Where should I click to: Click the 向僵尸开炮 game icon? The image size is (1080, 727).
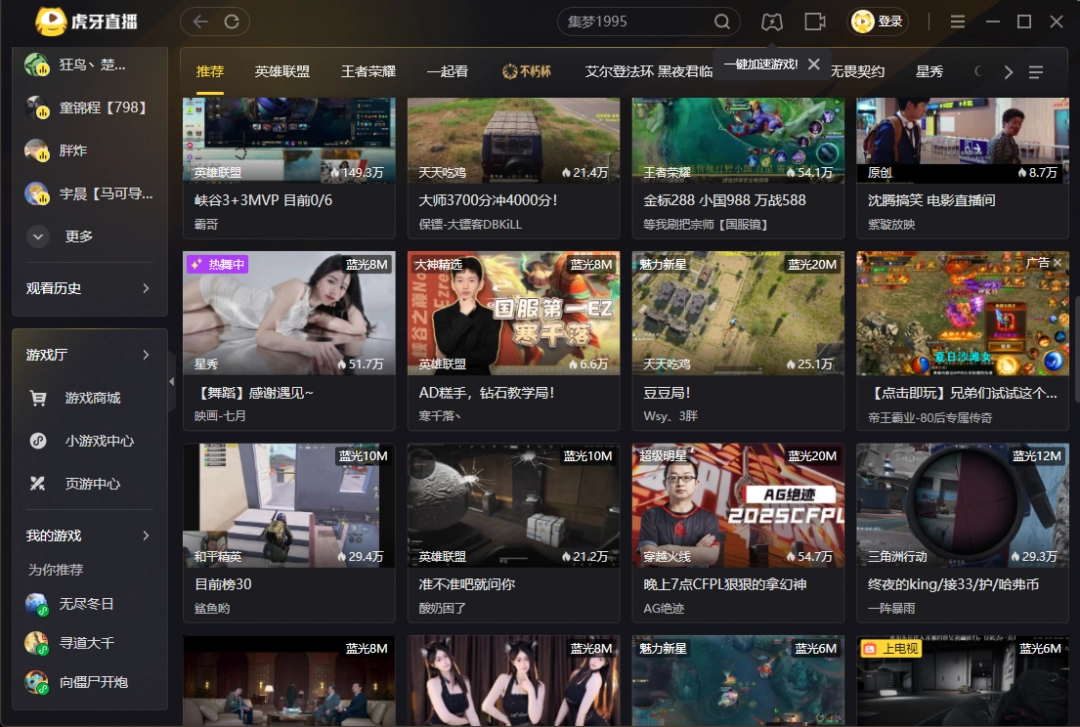[x=37, y=682]
